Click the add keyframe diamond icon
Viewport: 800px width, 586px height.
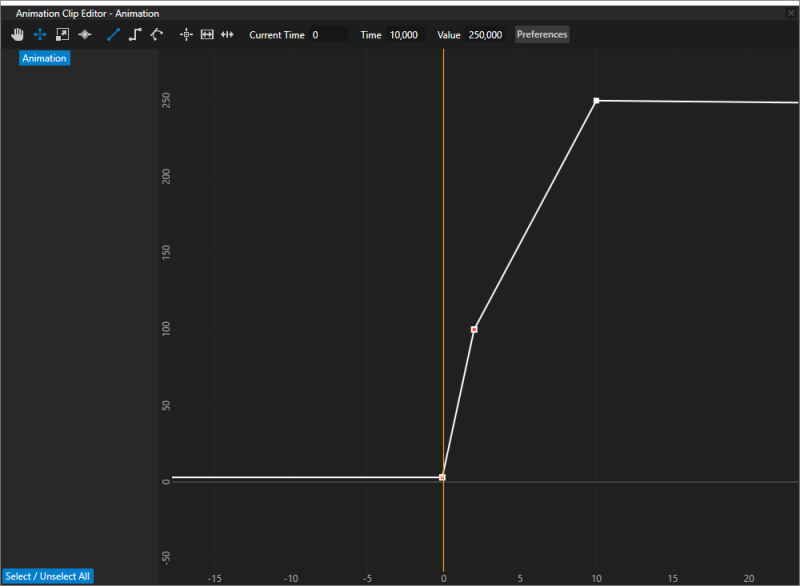84,34
